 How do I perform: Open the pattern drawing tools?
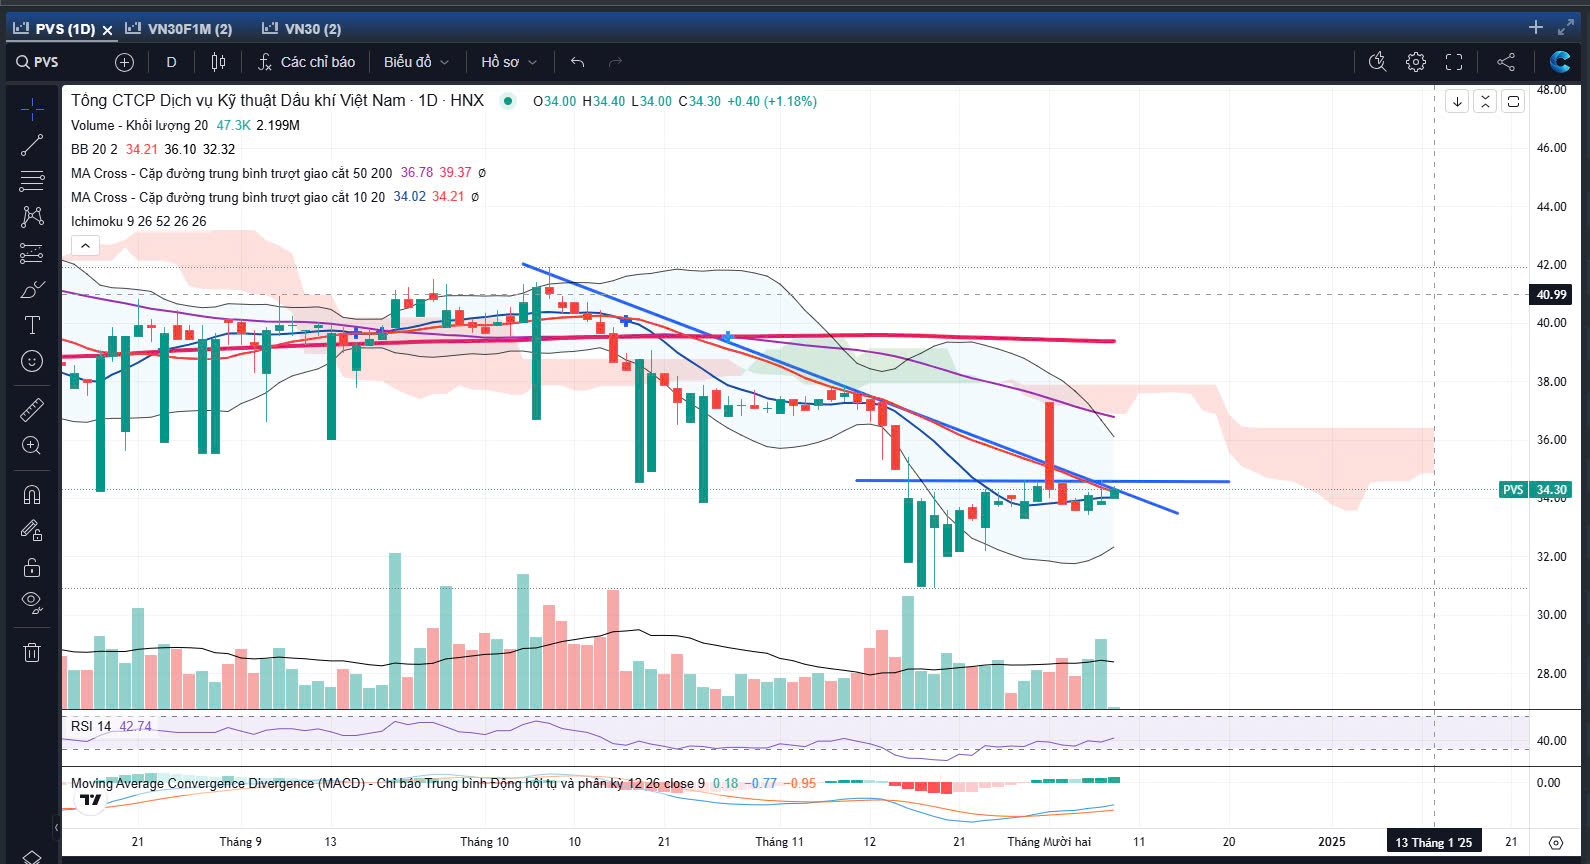32,217
